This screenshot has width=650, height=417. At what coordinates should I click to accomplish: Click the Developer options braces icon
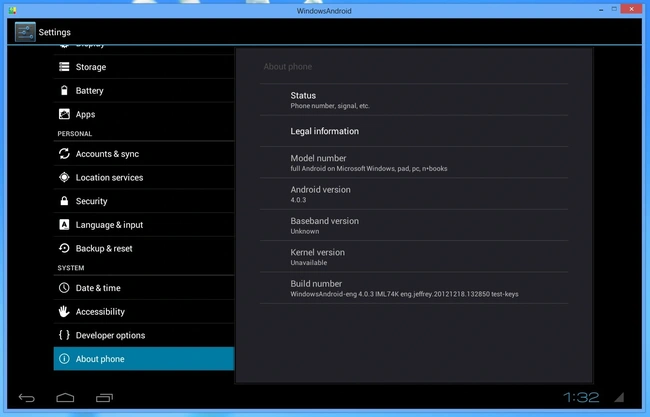click(64, 335)
